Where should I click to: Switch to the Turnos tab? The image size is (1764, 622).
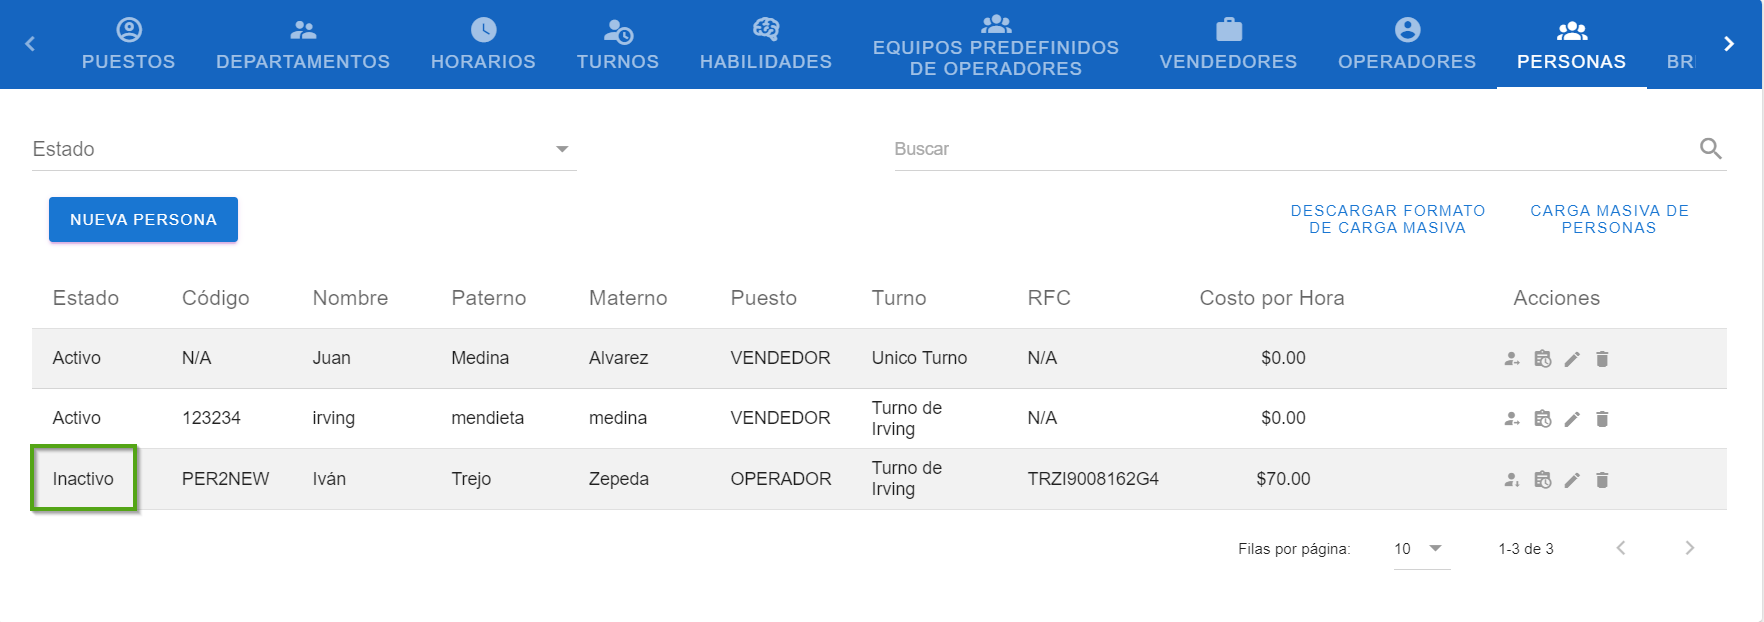617,45
